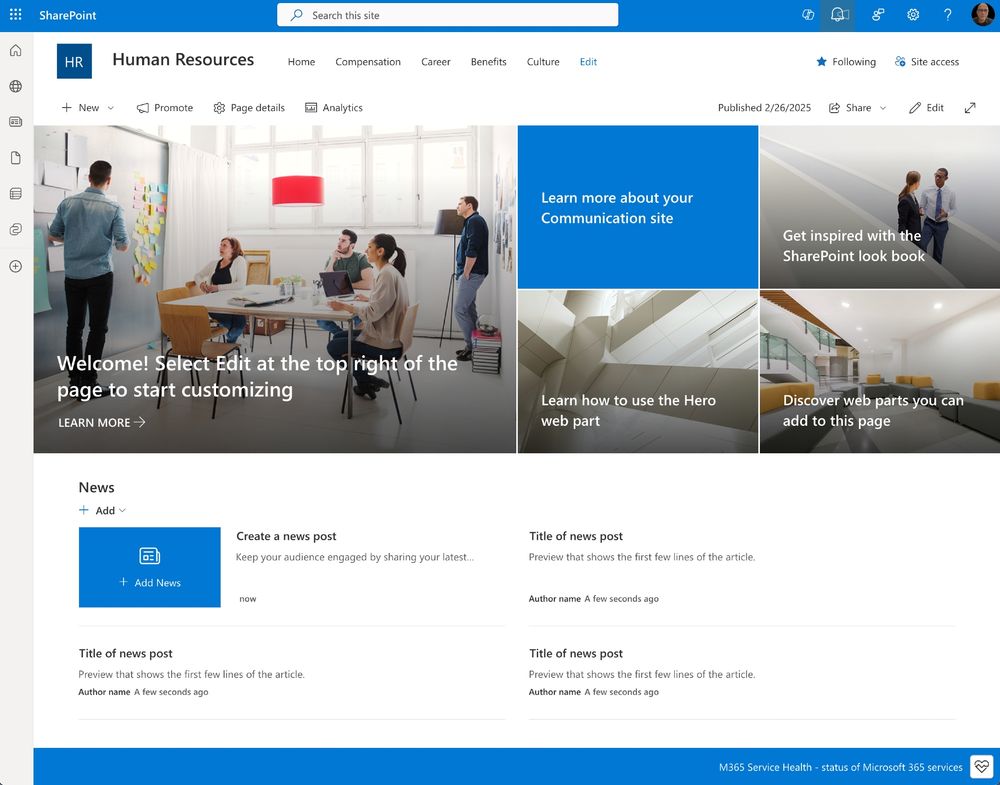The height and width of the screenshot is (785, 1000).
Task: Open the M365 Service Health heart icon
Action: pyautogui.click(x=982, y=767)
